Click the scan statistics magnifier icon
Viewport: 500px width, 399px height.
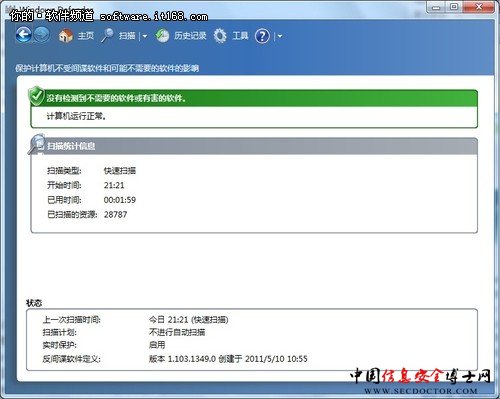(x=37, y=144)
